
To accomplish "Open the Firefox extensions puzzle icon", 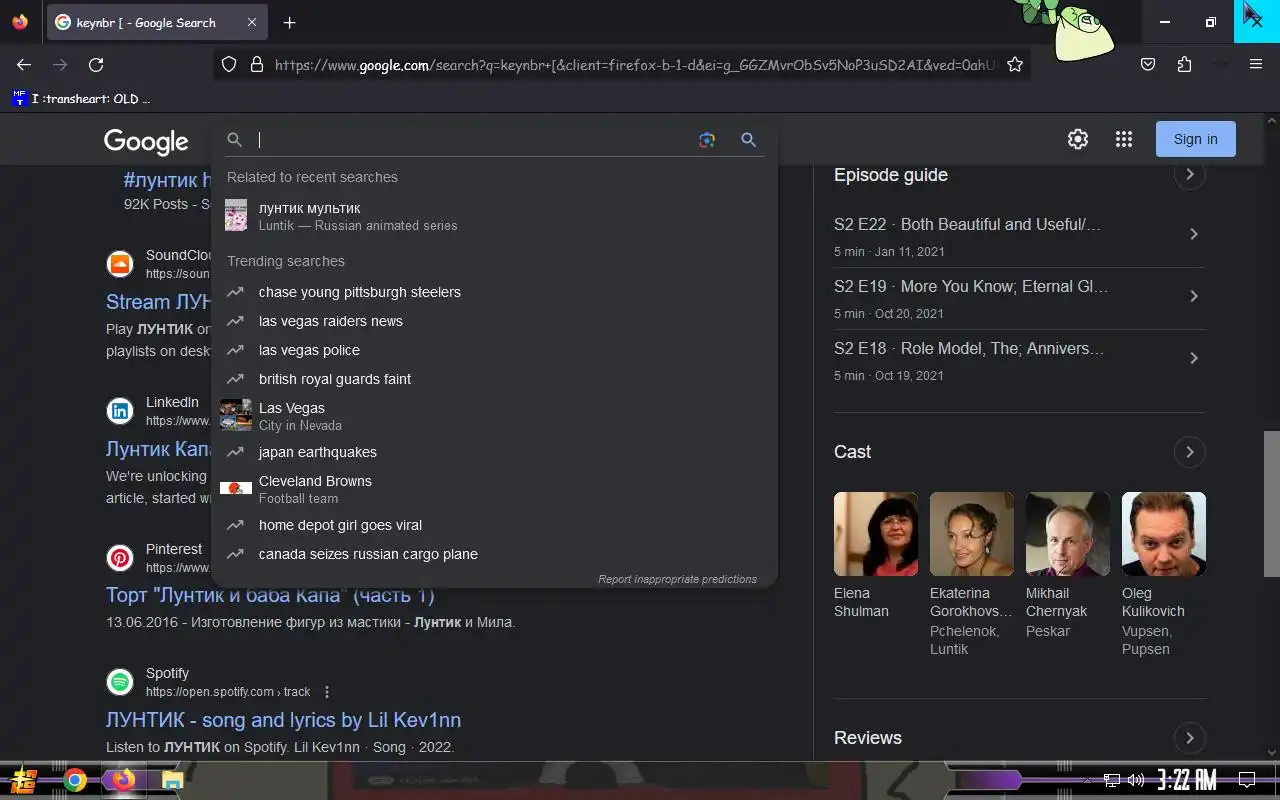I will [x=1184, y=64].
